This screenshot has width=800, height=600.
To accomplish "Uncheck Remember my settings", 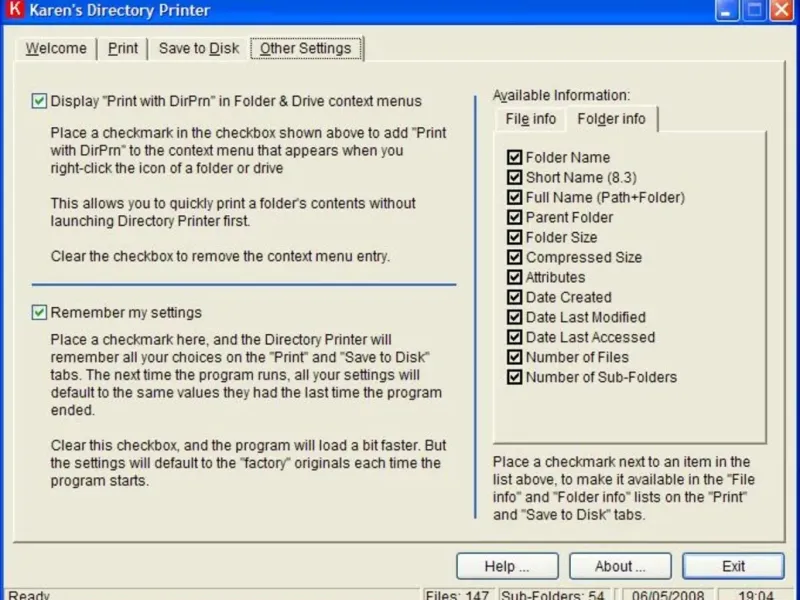I will click(x=39, y=312).
